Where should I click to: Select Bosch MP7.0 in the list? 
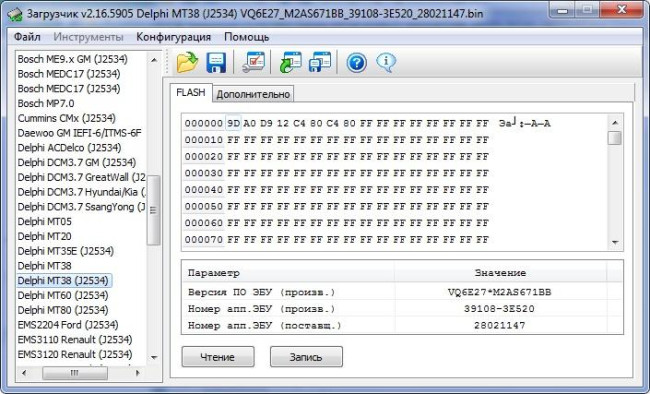coord(46,103)
